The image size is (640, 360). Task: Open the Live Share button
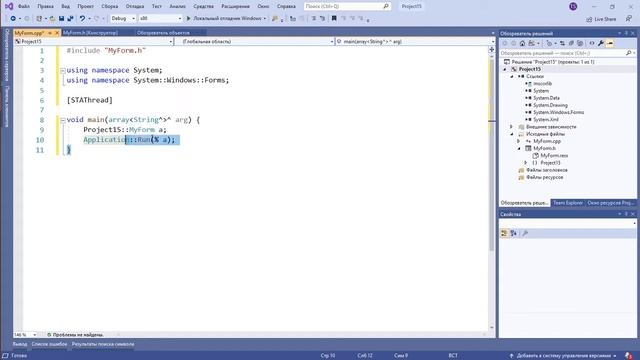point(601,19)
